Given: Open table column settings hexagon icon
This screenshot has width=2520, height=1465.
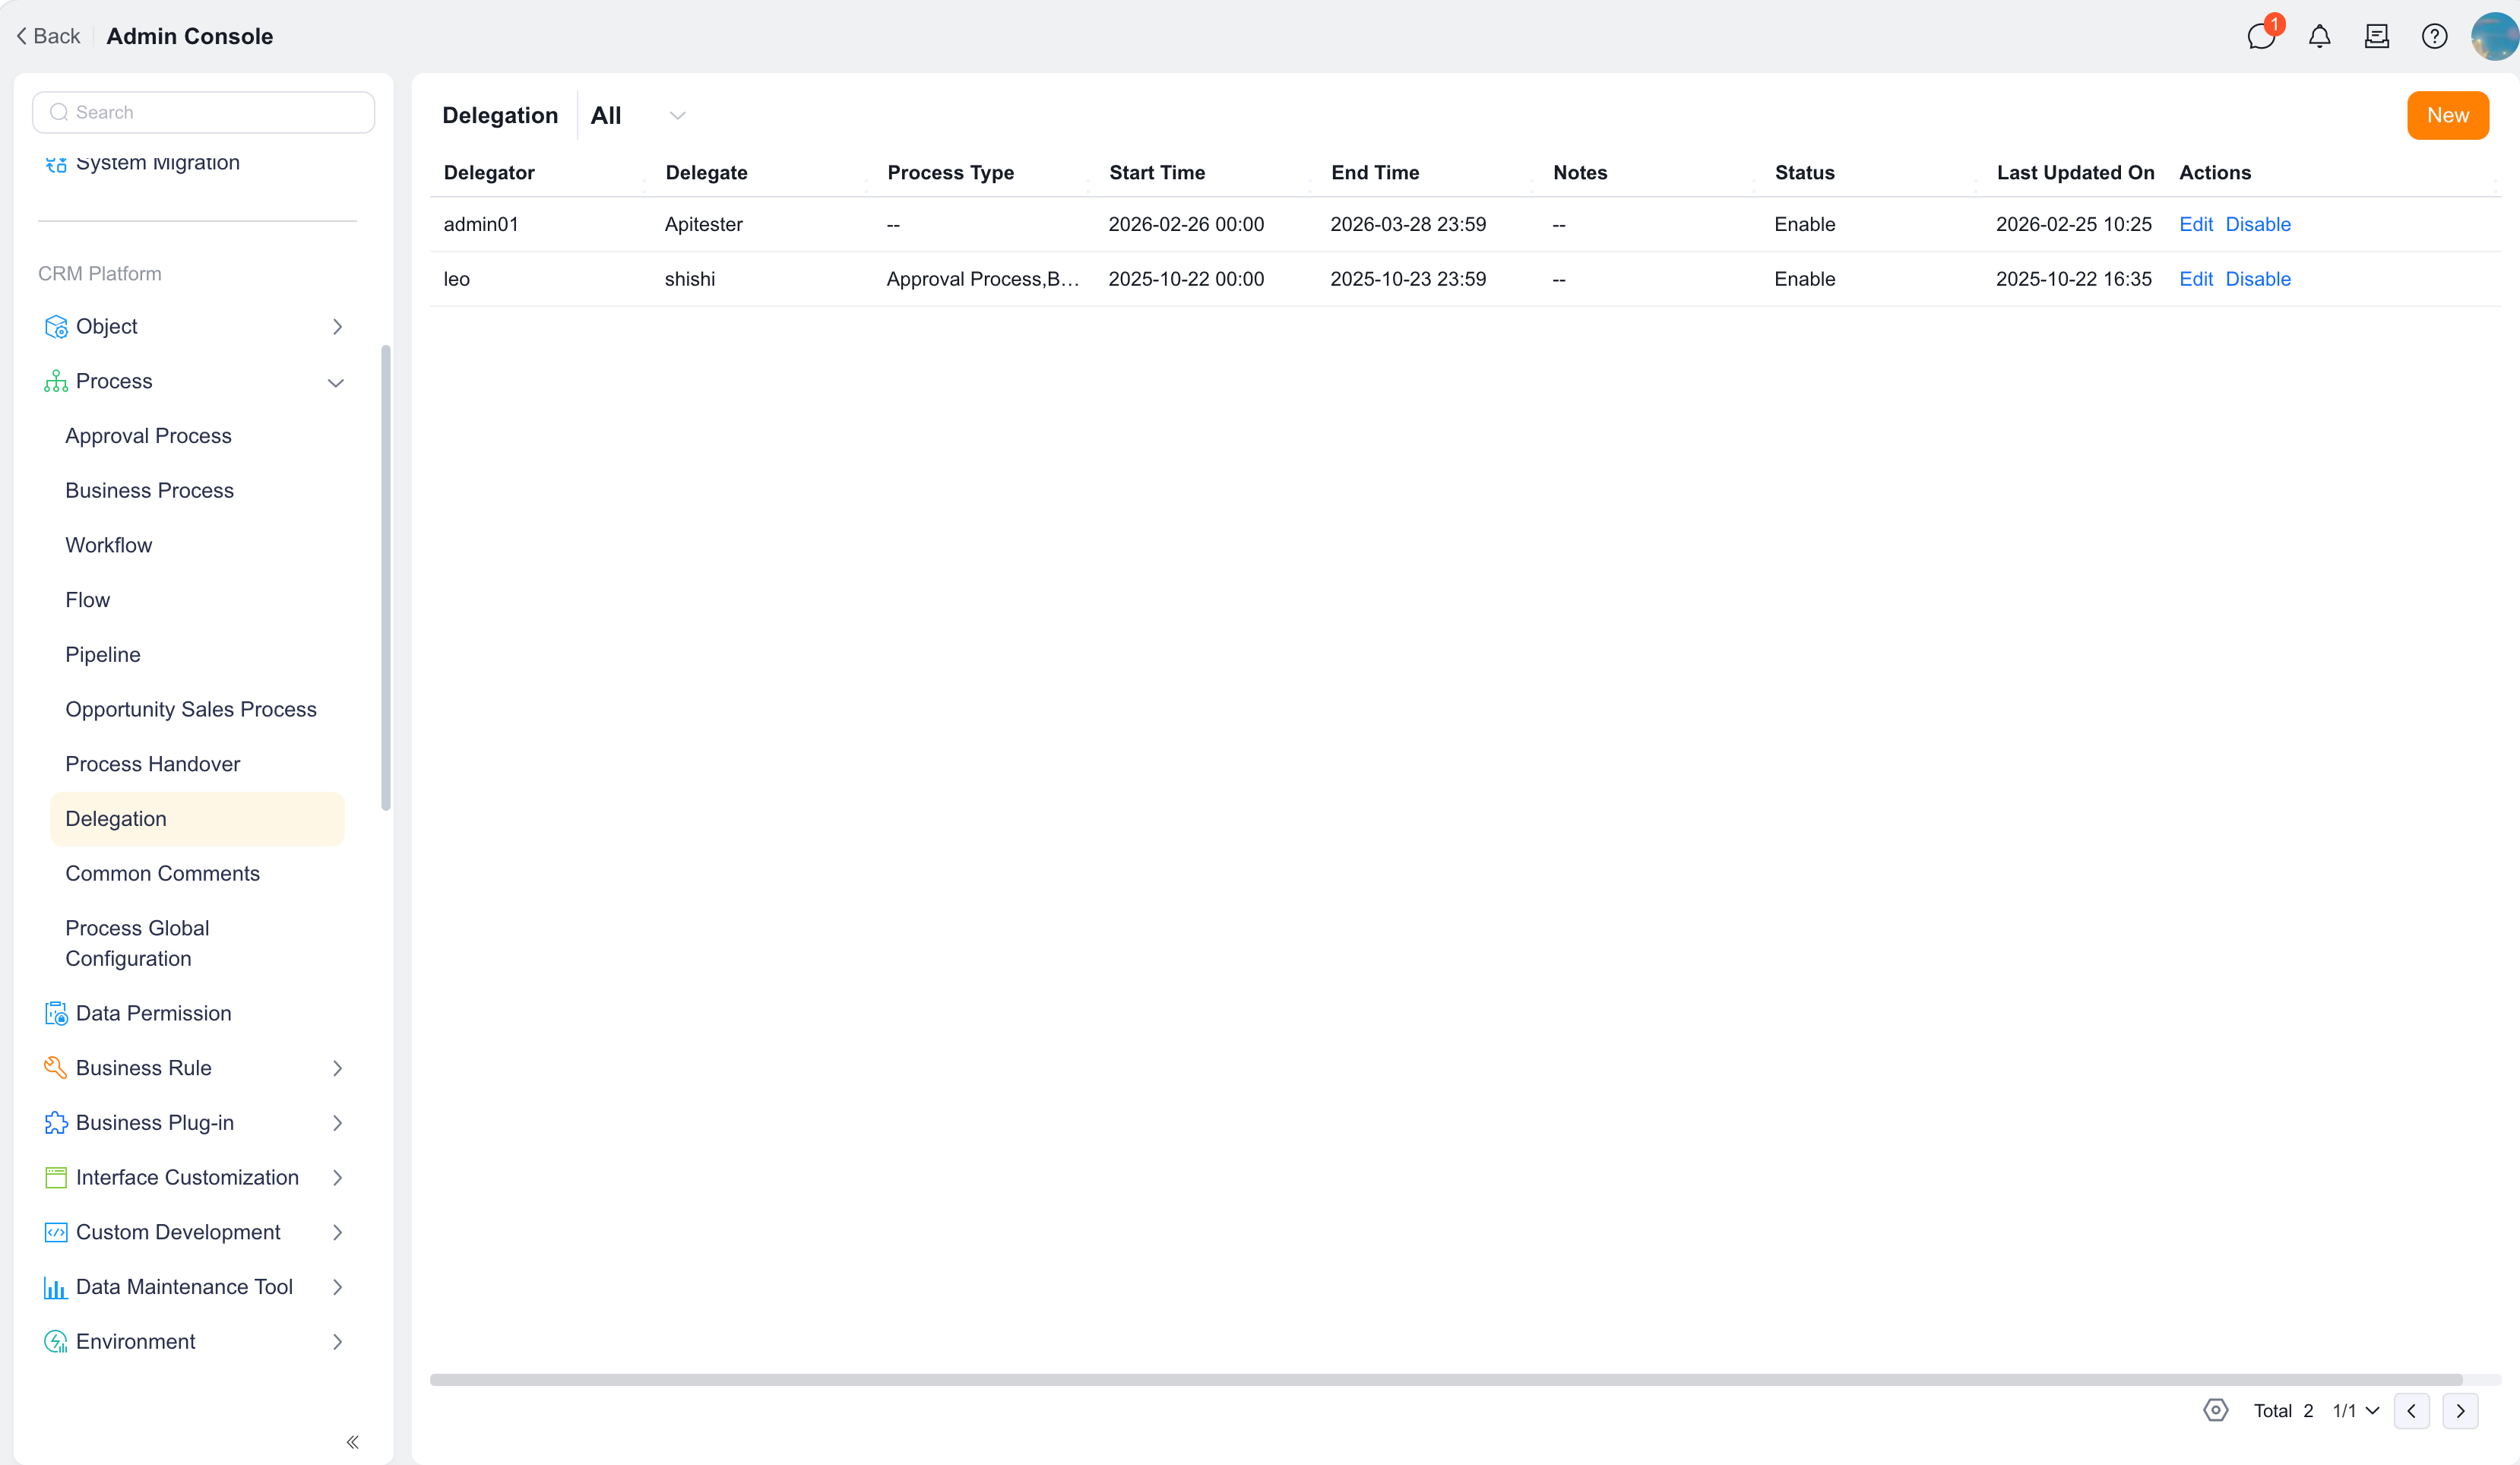Looking at the screenshot, I should tap(2216, 1410).
